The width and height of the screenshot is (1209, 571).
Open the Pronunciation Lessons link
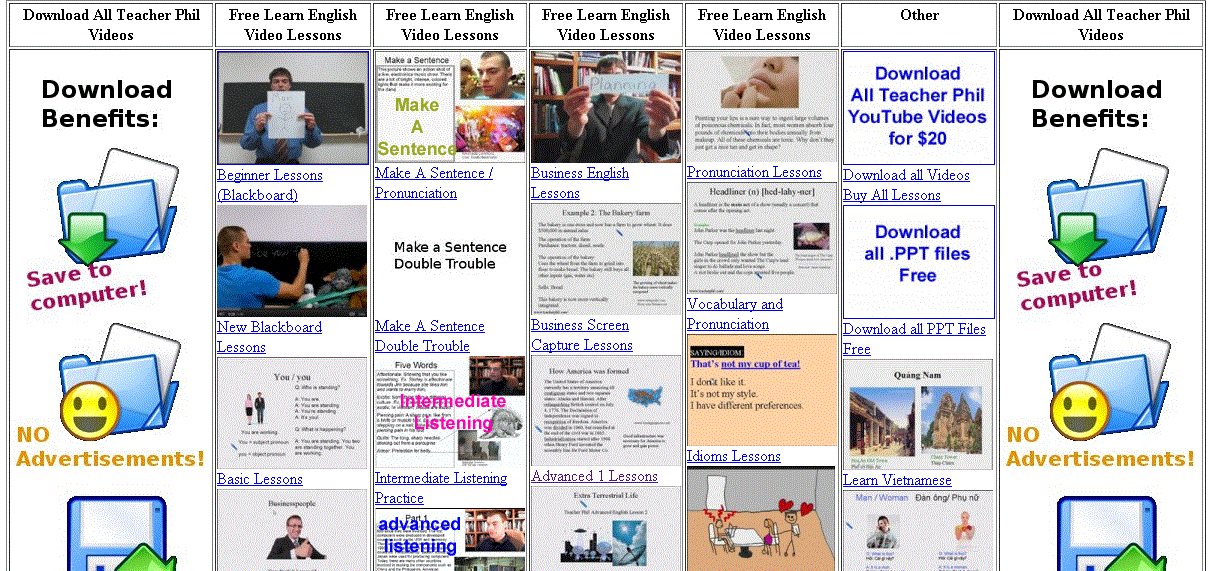tap(754, 172)
